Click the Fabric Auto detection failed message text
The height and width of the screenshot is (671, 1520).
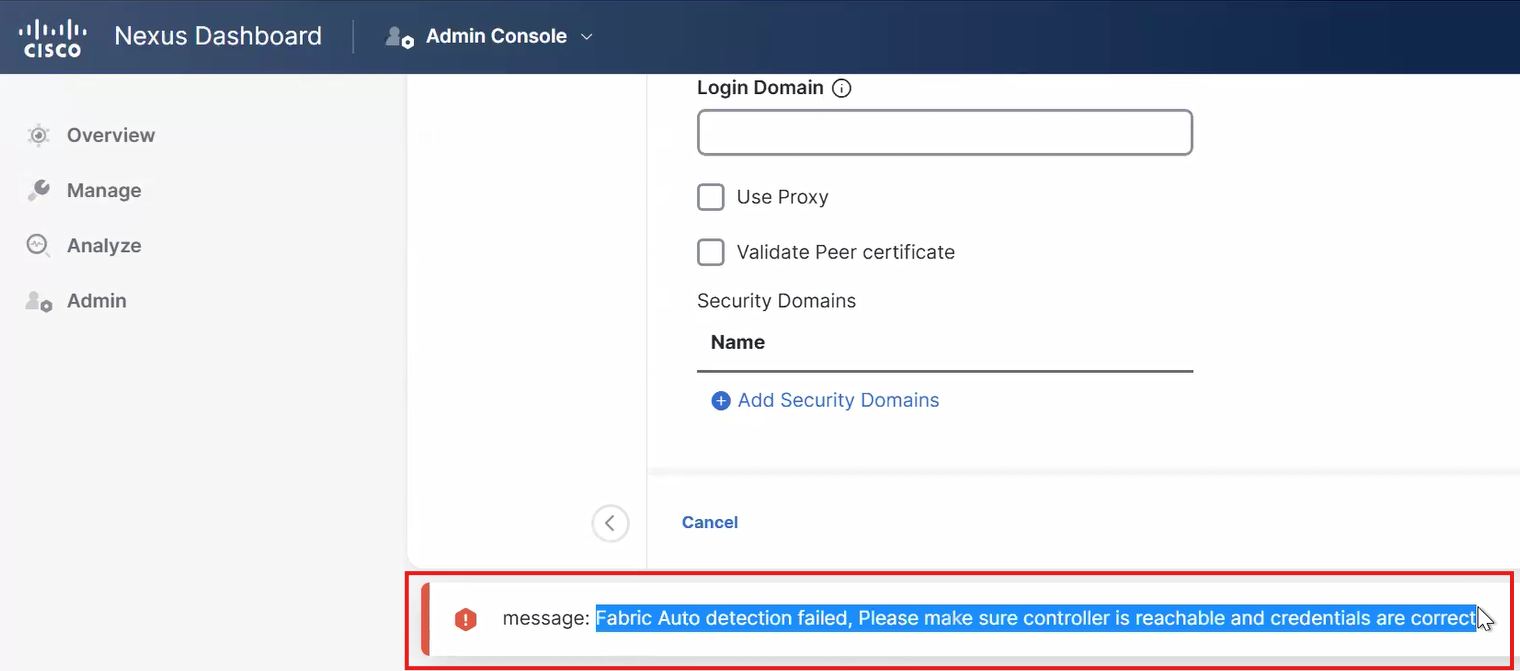click(x=1036, y=618)
